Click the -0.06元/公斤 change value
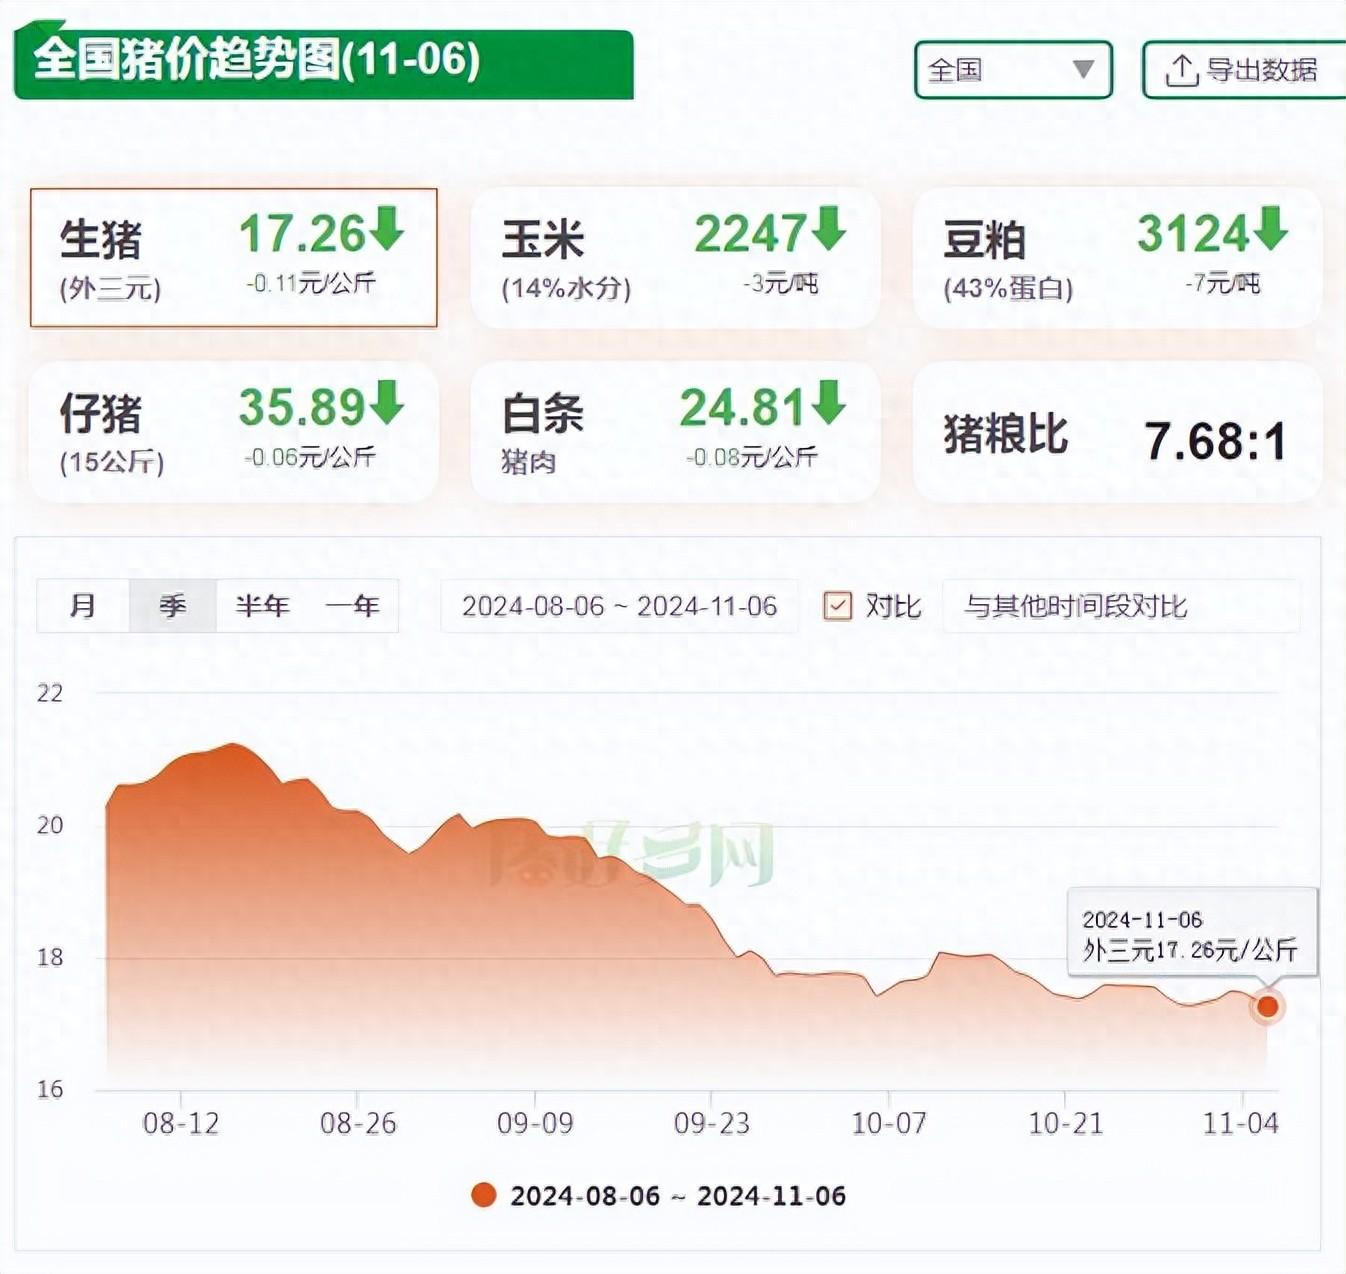Screen dimensions: 1346x1274 tap(311, 457)
